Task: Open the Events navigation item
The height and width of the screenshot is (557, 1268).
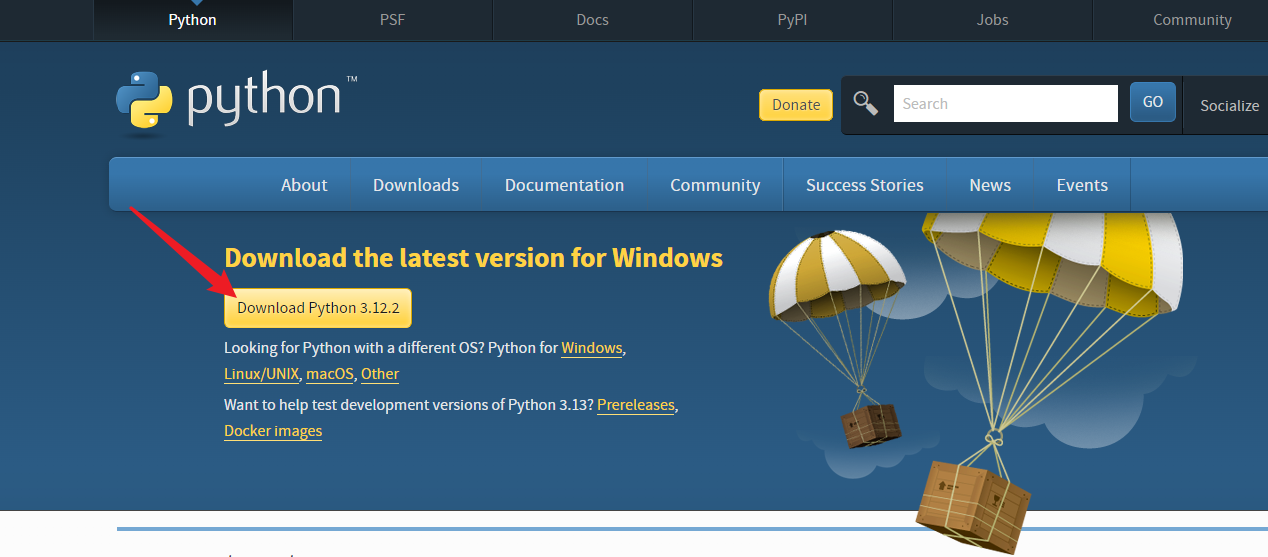Action: tap(1082, 185)
